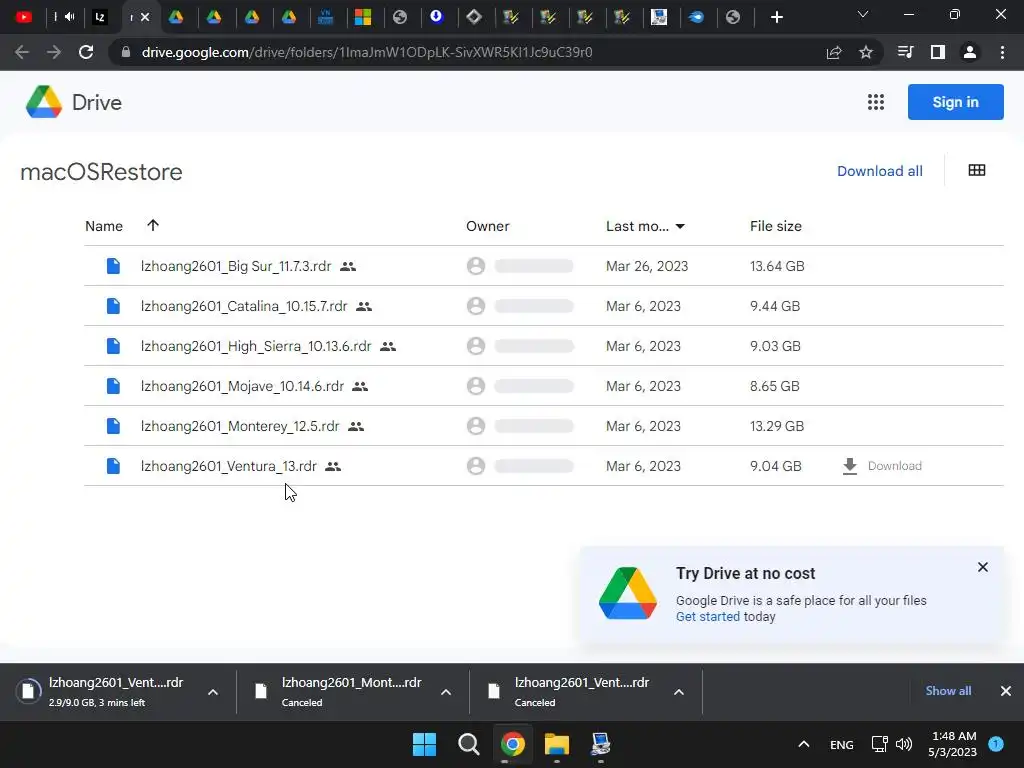Expand options for canceled Mont....rdr download
This screenshot has height=768, width=1024.
point(446,692)
